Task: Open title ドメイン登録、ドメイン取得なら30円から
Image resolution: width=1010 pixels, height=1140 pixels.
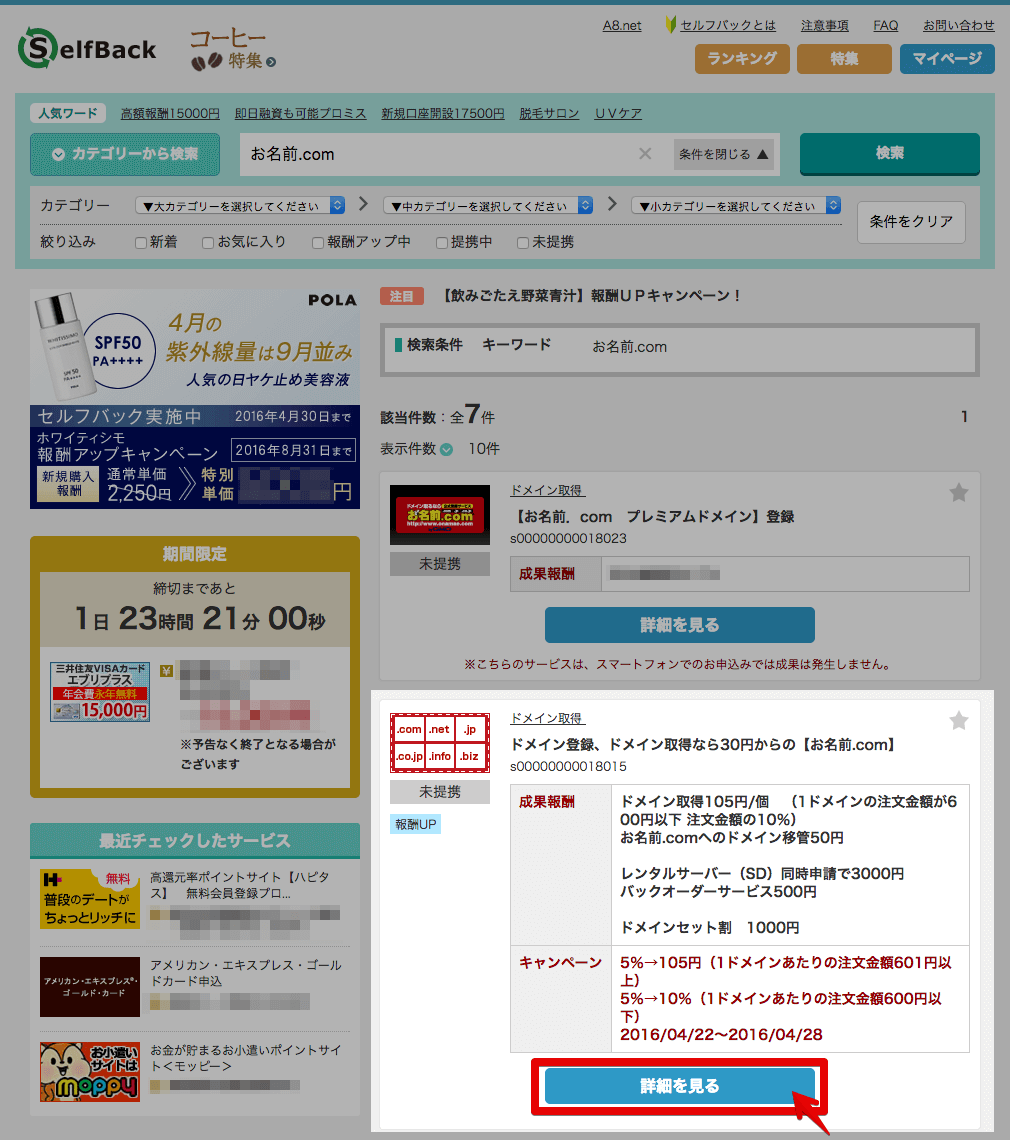Action: click(704, 744)
